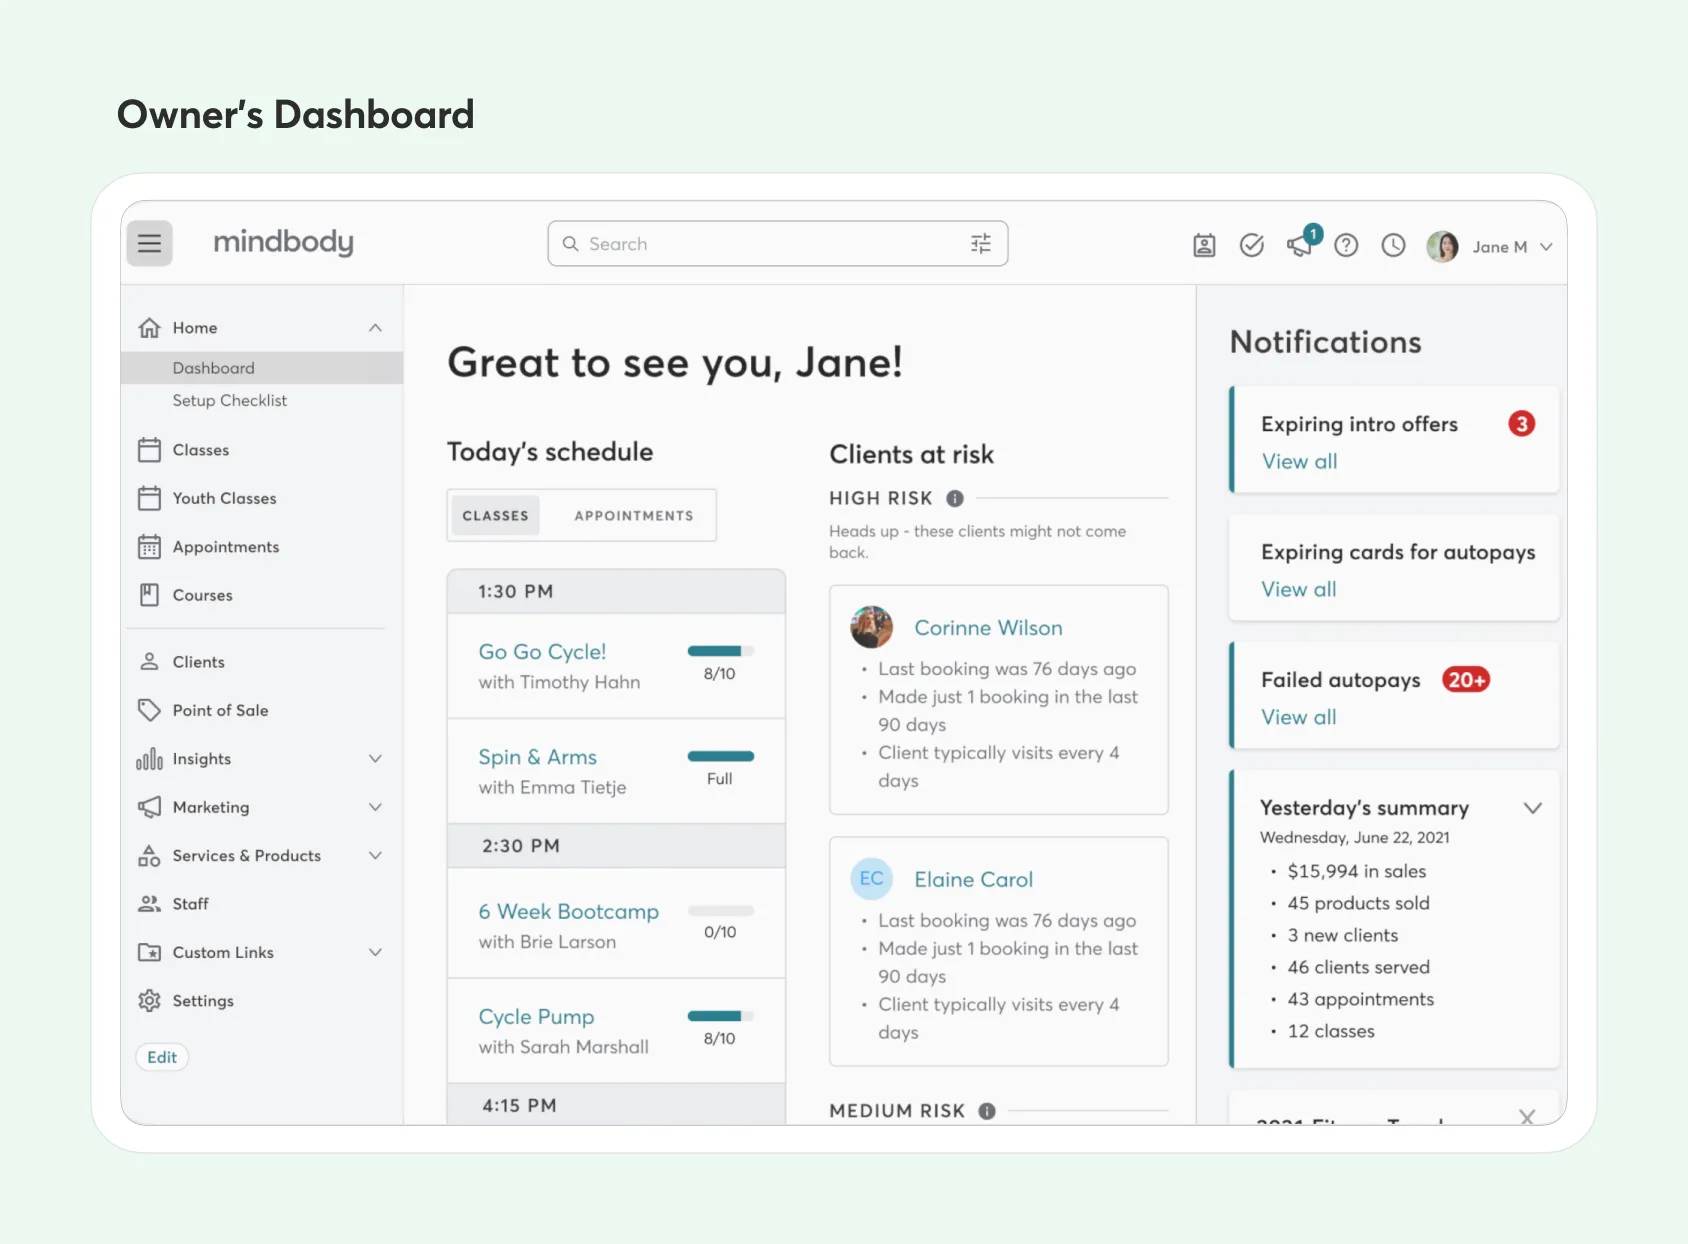Open the client lookup card icon
1688x1244 pixels.
point(1204,244)
